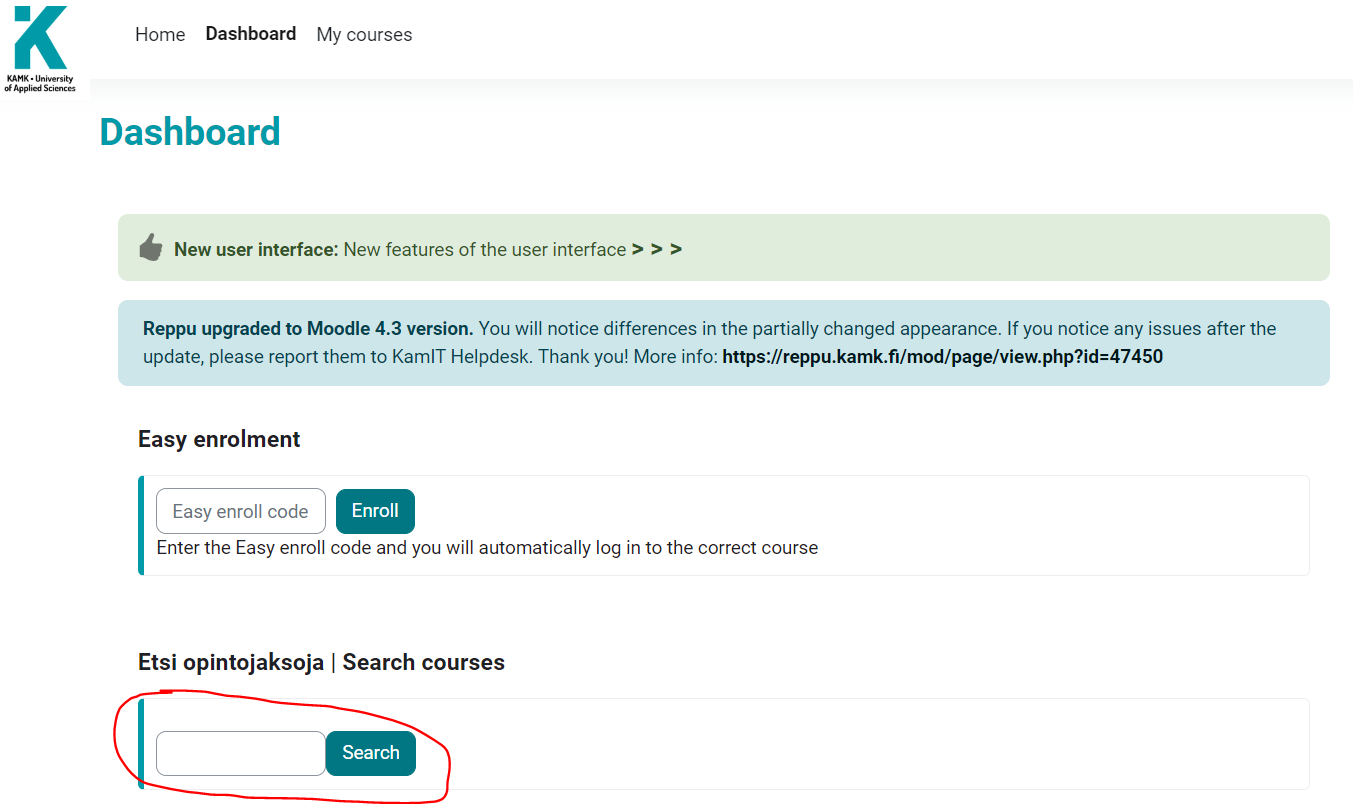The width and height of the screenshot is (1353, 804).
Task: Click the 'Enter the Easy enroll code' help text
Action: tap(487, 548)
